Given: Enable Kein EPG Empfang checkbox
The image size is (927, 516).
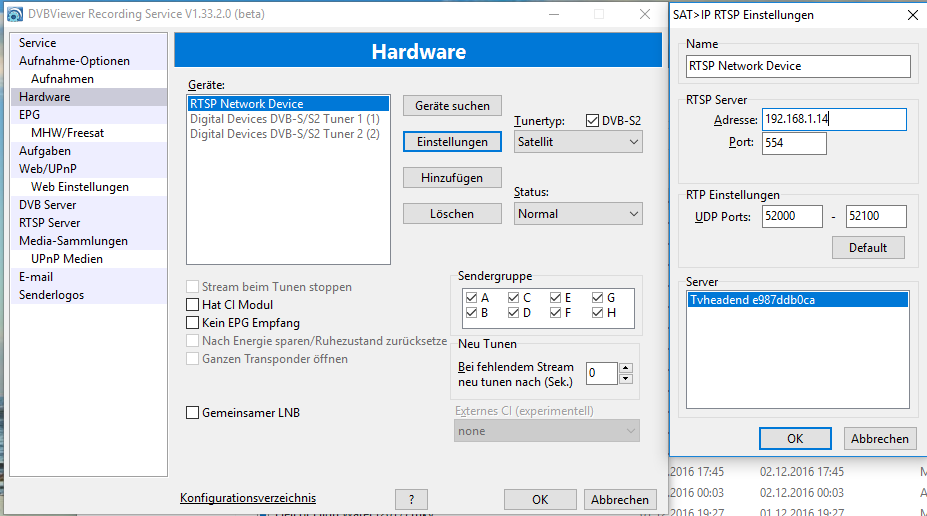Looking at the screenshot, I should (192, 323).
